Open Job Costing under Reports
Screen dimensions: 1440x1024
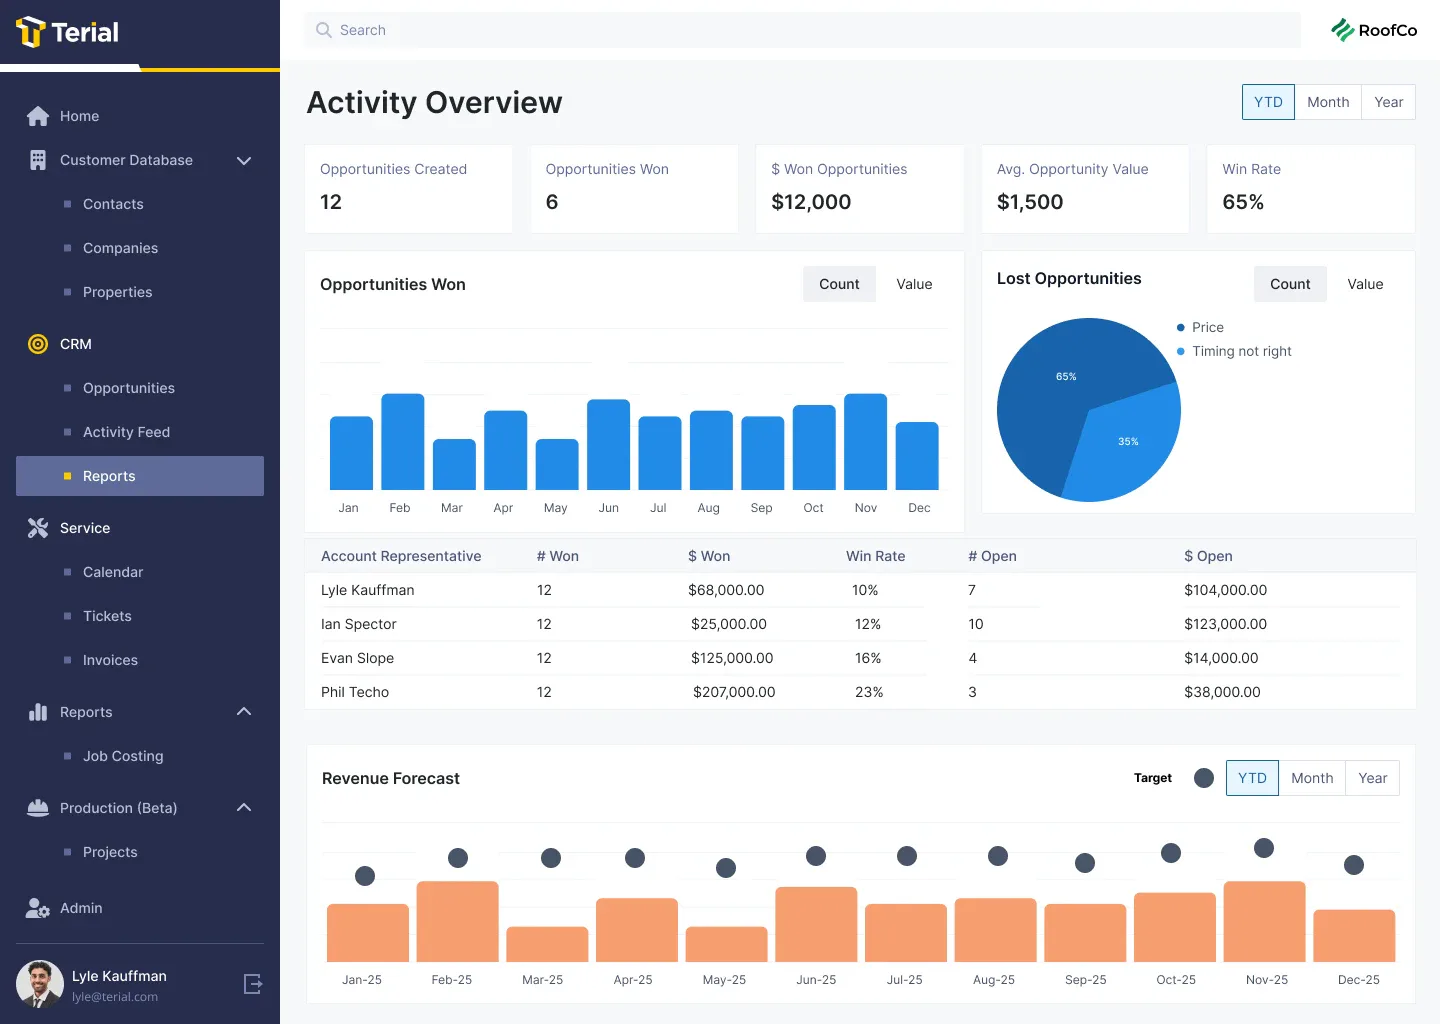(x=123, y=756)
